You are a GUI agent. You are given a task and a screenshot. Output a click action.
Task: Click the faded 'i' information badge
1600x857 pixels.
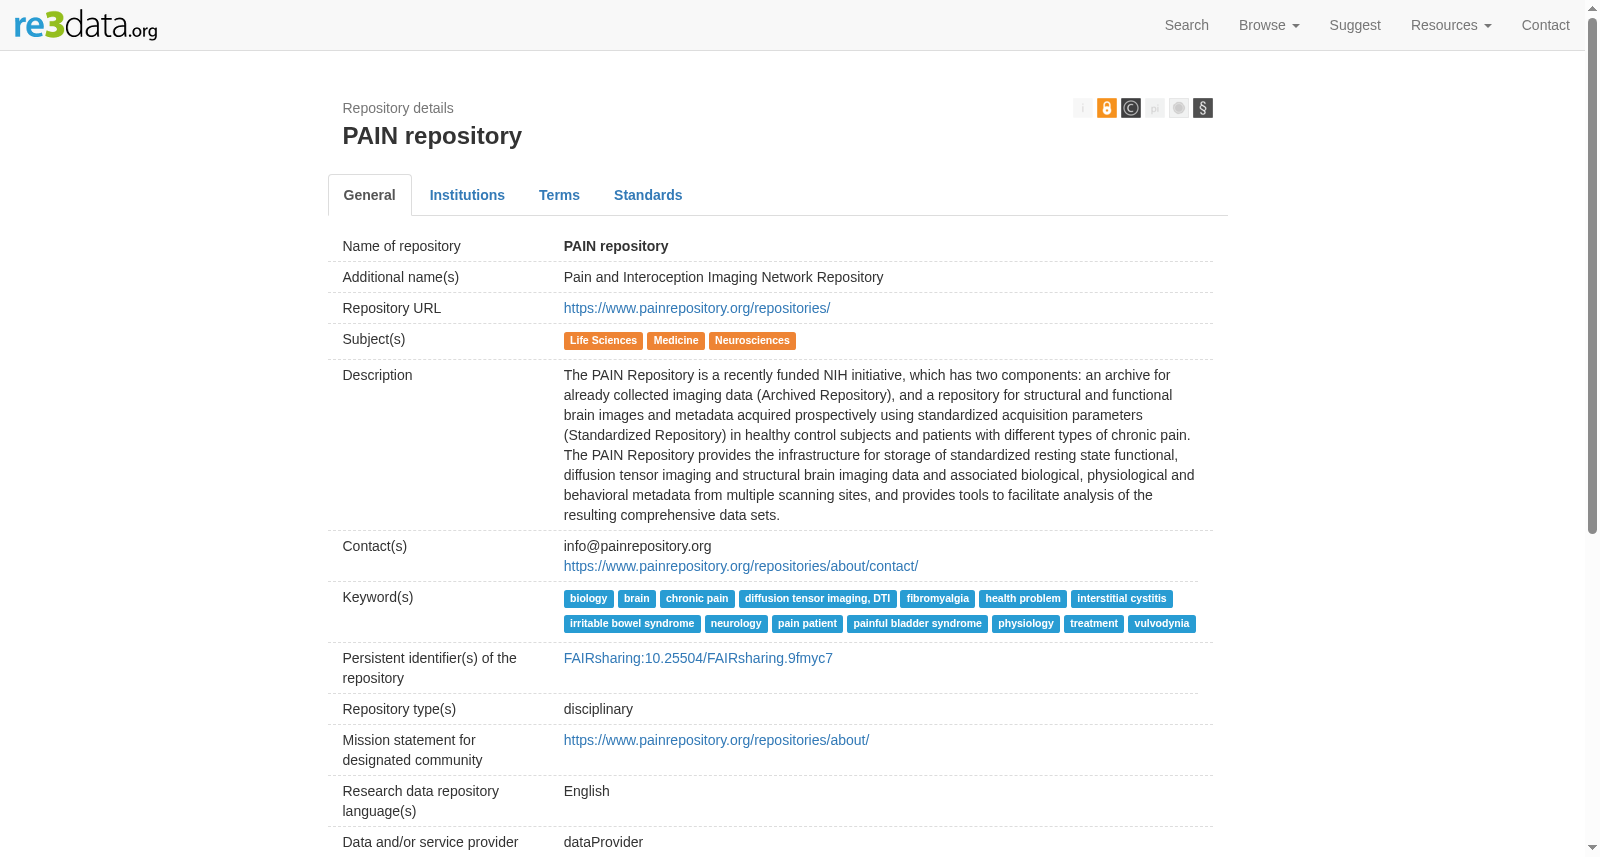coord(1083,108)
